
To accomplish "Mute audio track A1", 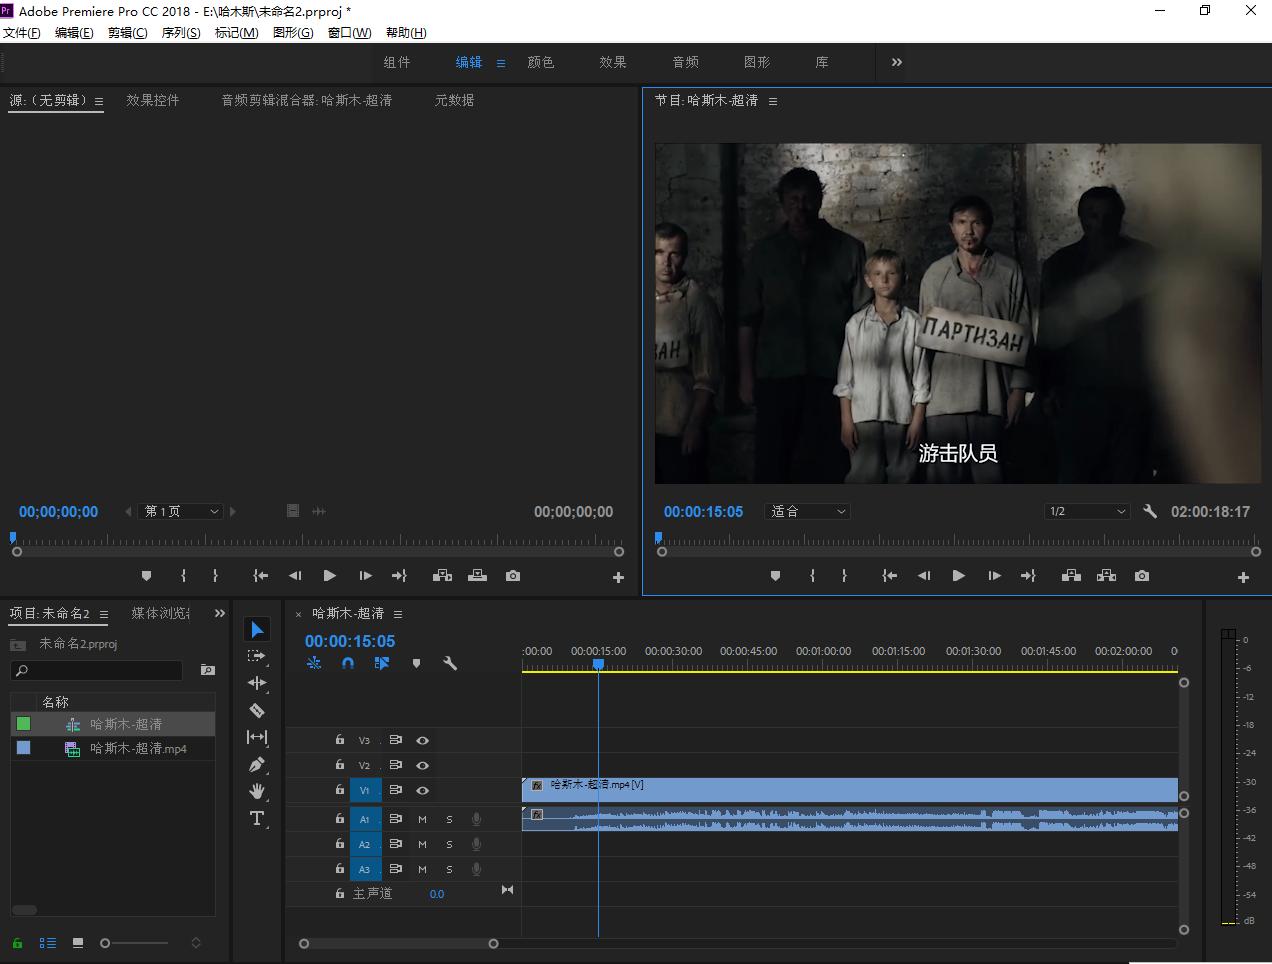I will [x=422, y=819].
